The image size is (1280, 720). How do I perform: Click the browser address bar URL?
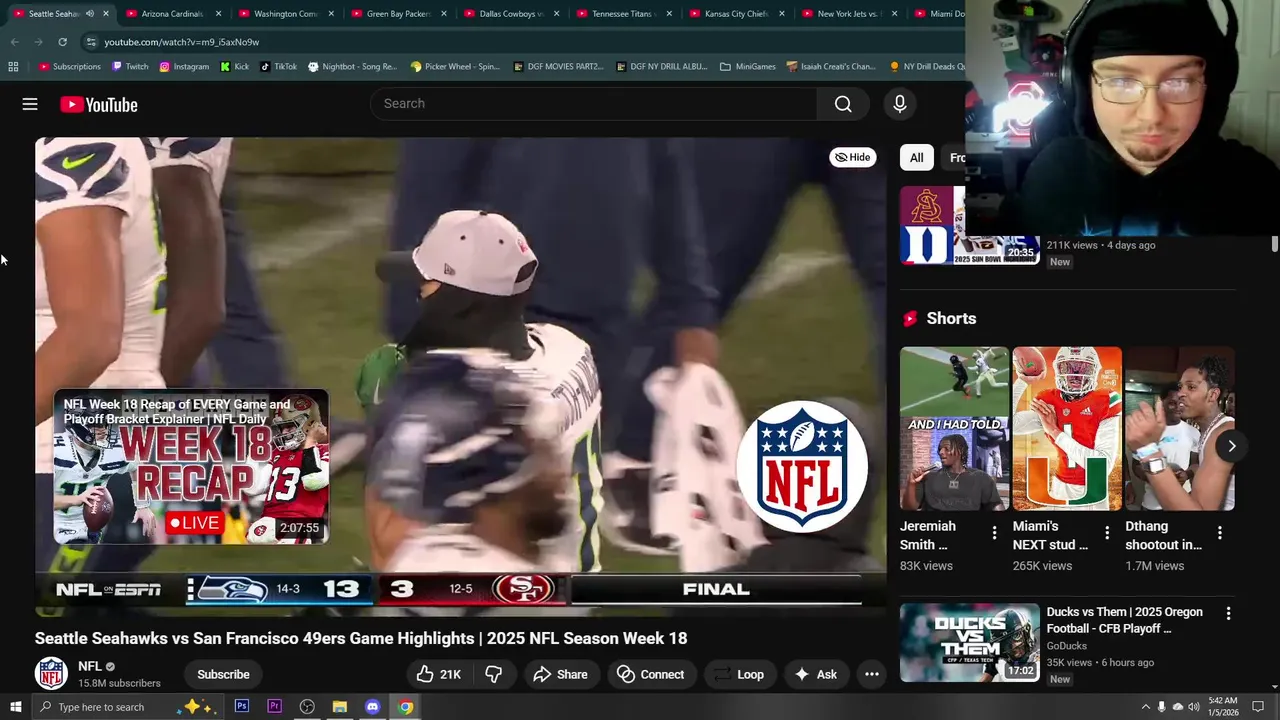point(181,42)
